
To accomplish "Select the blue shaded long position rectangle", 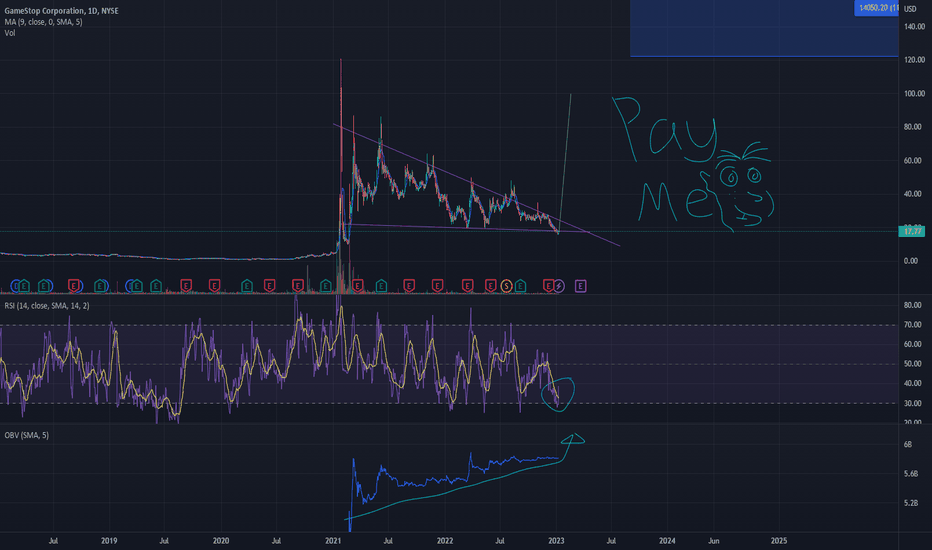I will pos(764,28).
